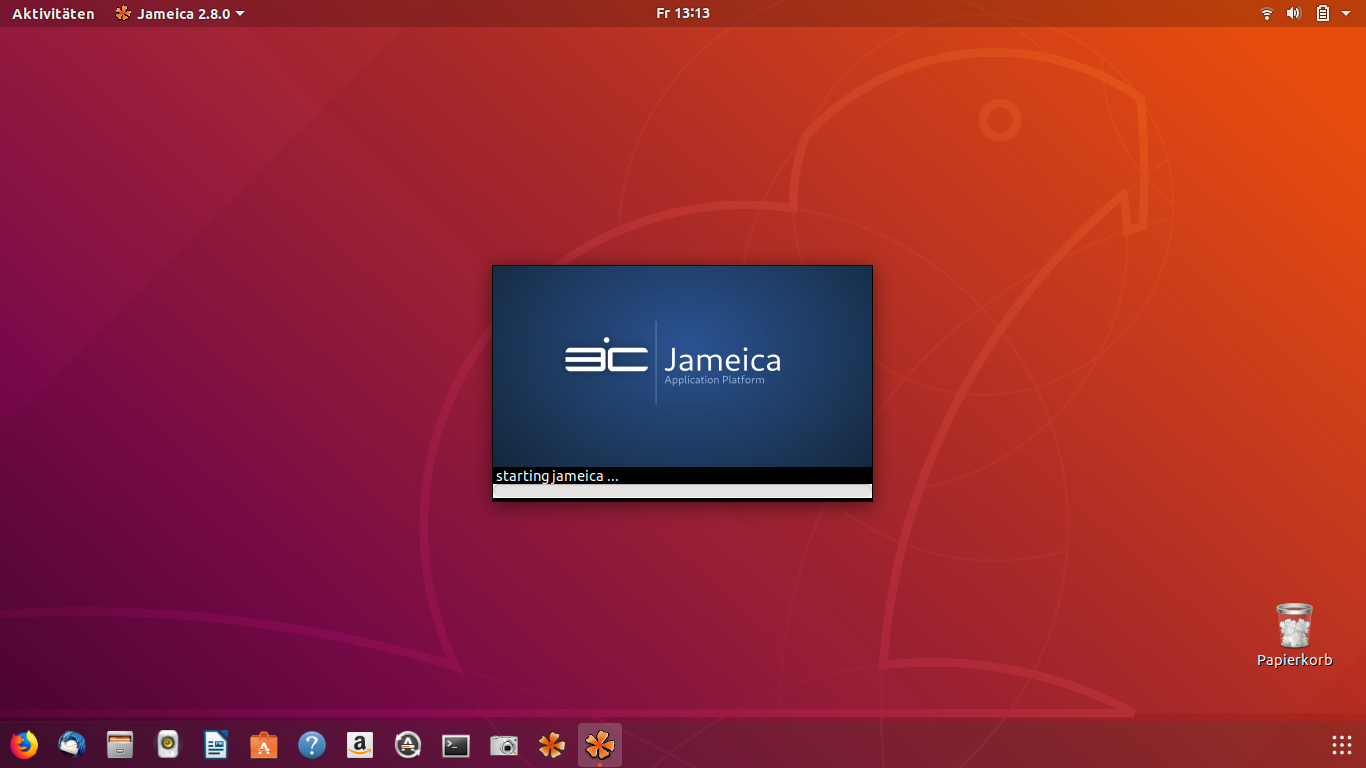Open the Papierkorb trash desktop icon
Image resolution: width=1366 pixels, height=768 pixels.
tap(1294, 634)
